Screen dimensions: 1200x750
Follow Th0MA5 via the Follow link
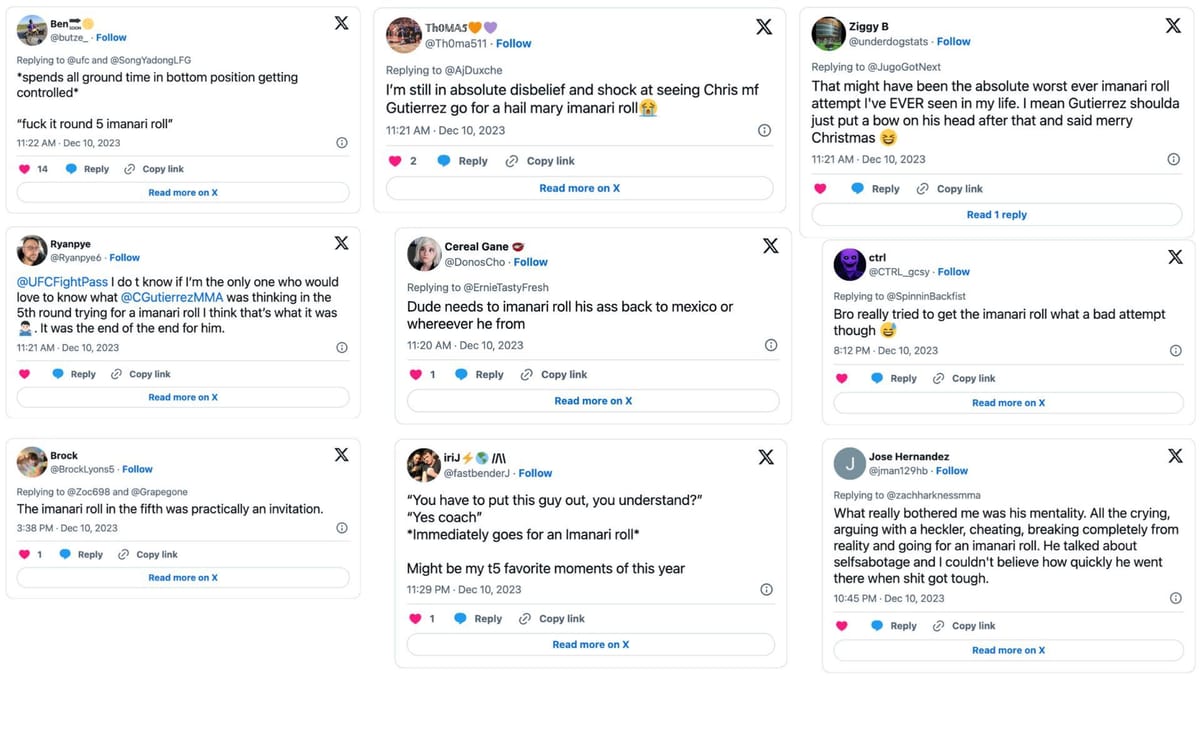(x=513, y=44)
